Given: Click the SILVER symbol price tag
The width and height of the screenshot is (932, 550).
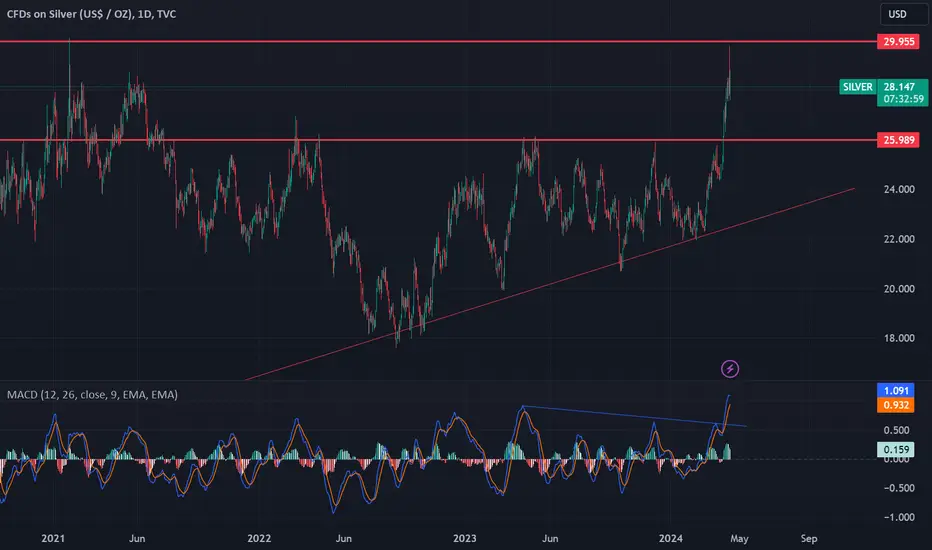Looking at the screenshot, I should [858, 87].
